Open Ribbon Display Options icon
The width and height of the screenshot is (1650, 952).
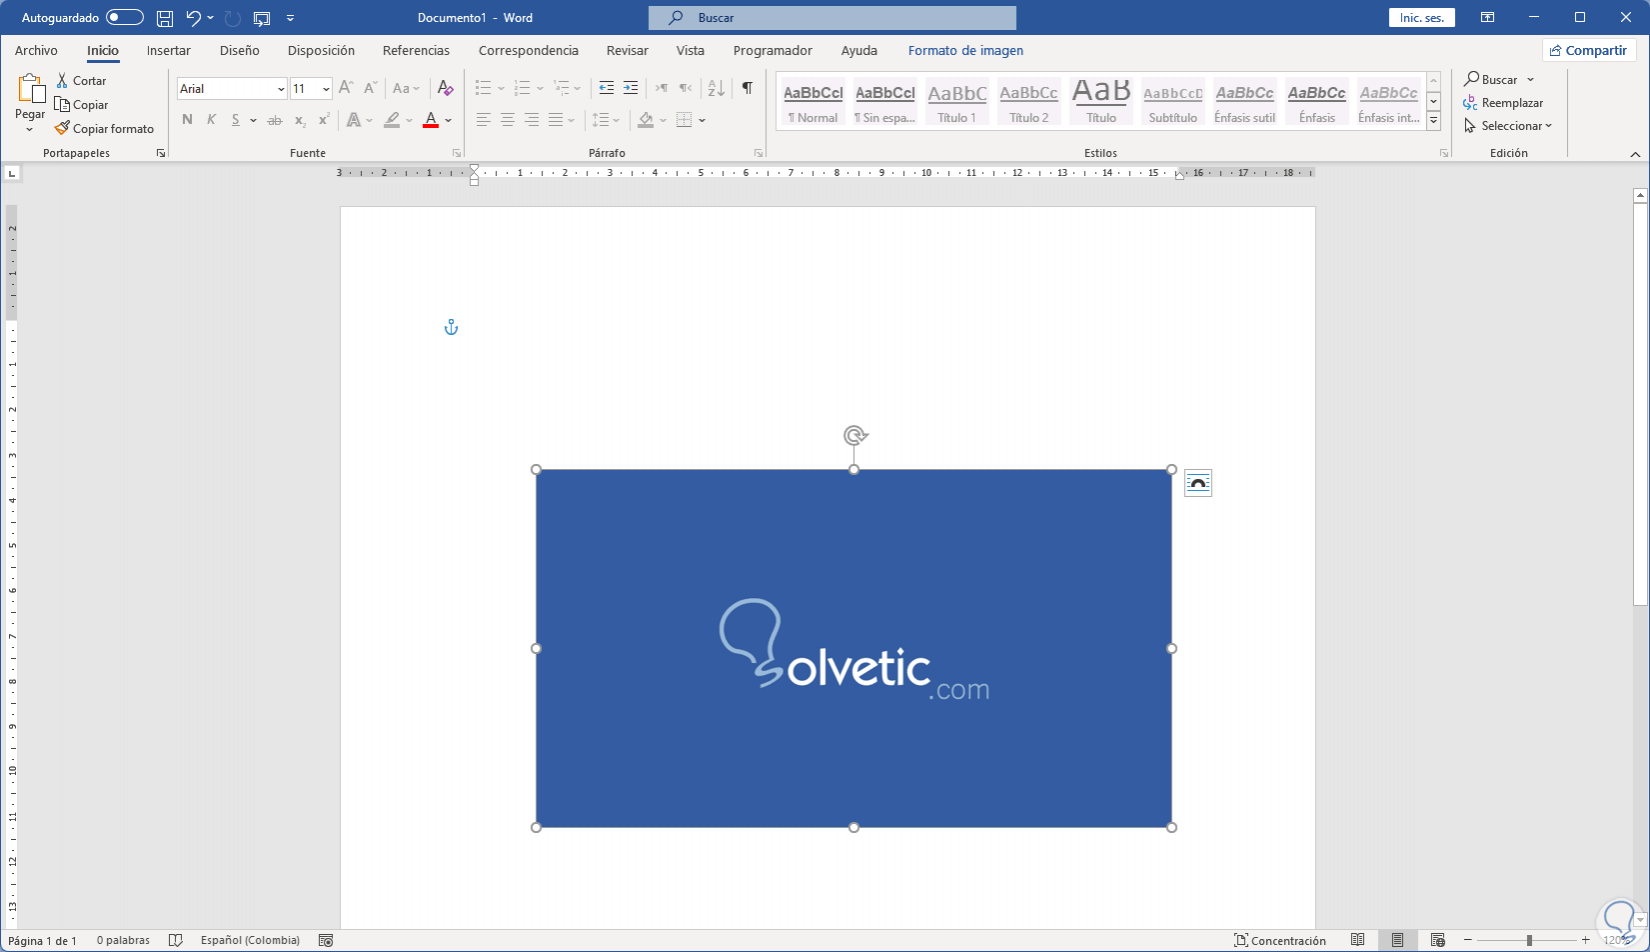point(1488,18)
